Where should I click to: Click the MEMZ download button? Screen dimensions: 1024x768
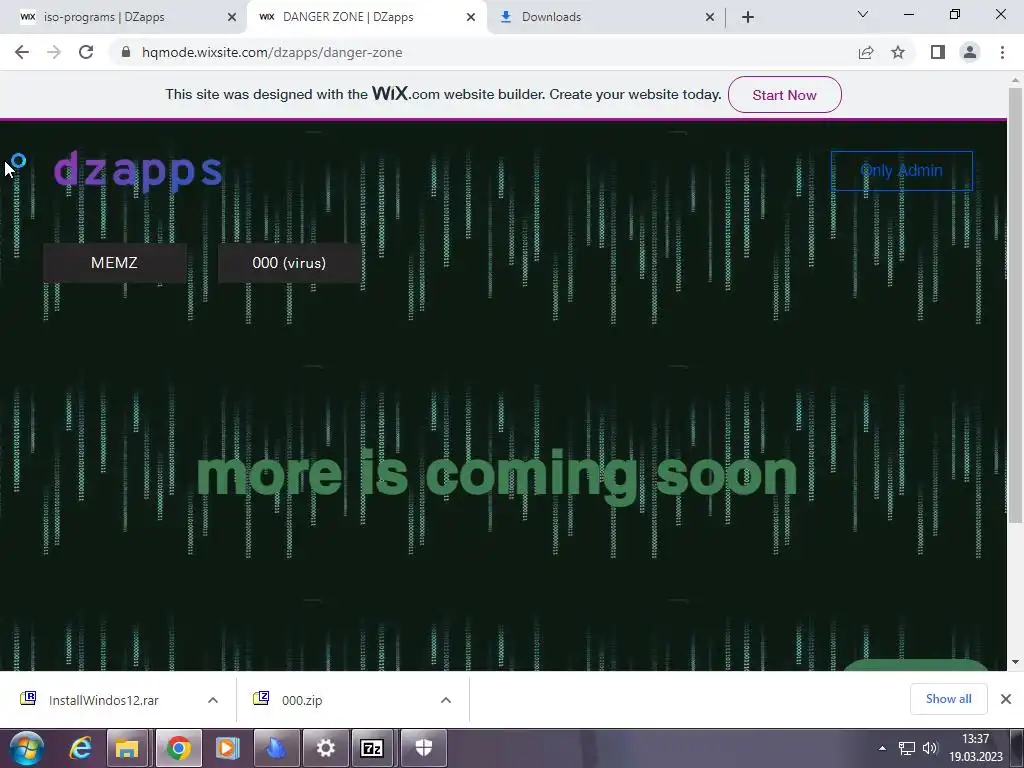coord(114,263)
